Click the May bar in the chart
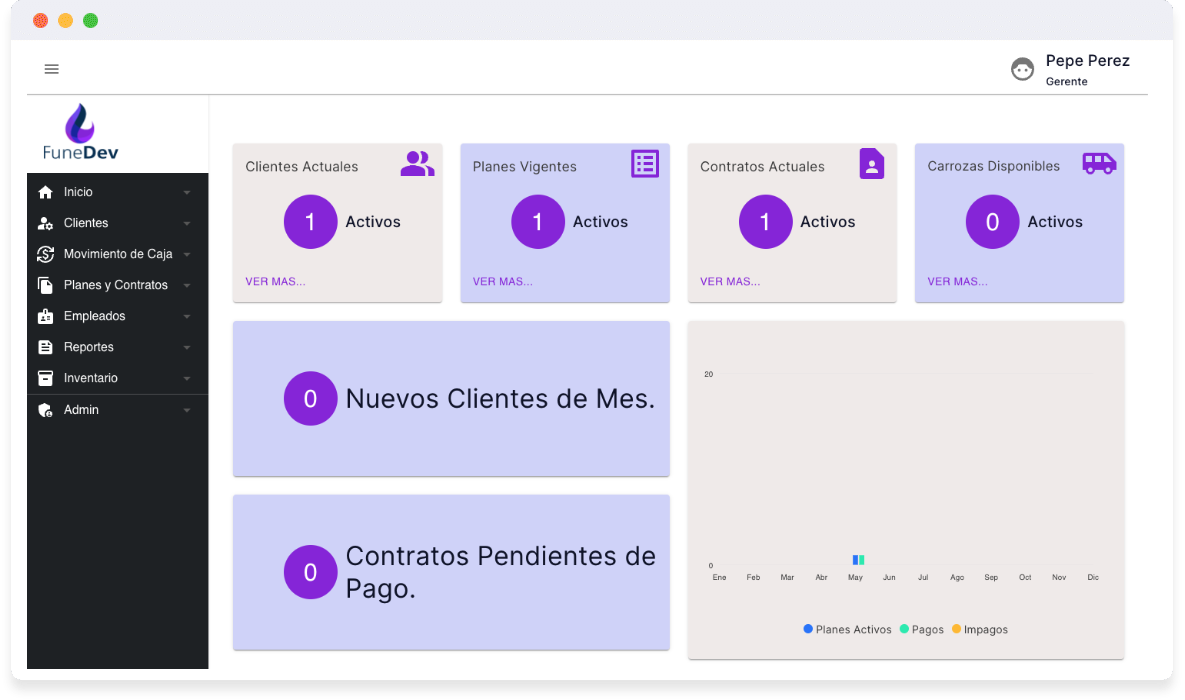 [858, 560]
